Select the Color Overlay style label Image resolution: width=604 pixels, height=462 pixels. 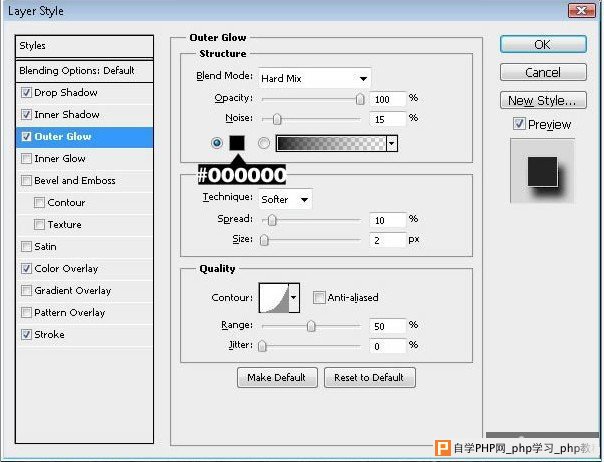[66, 268]
